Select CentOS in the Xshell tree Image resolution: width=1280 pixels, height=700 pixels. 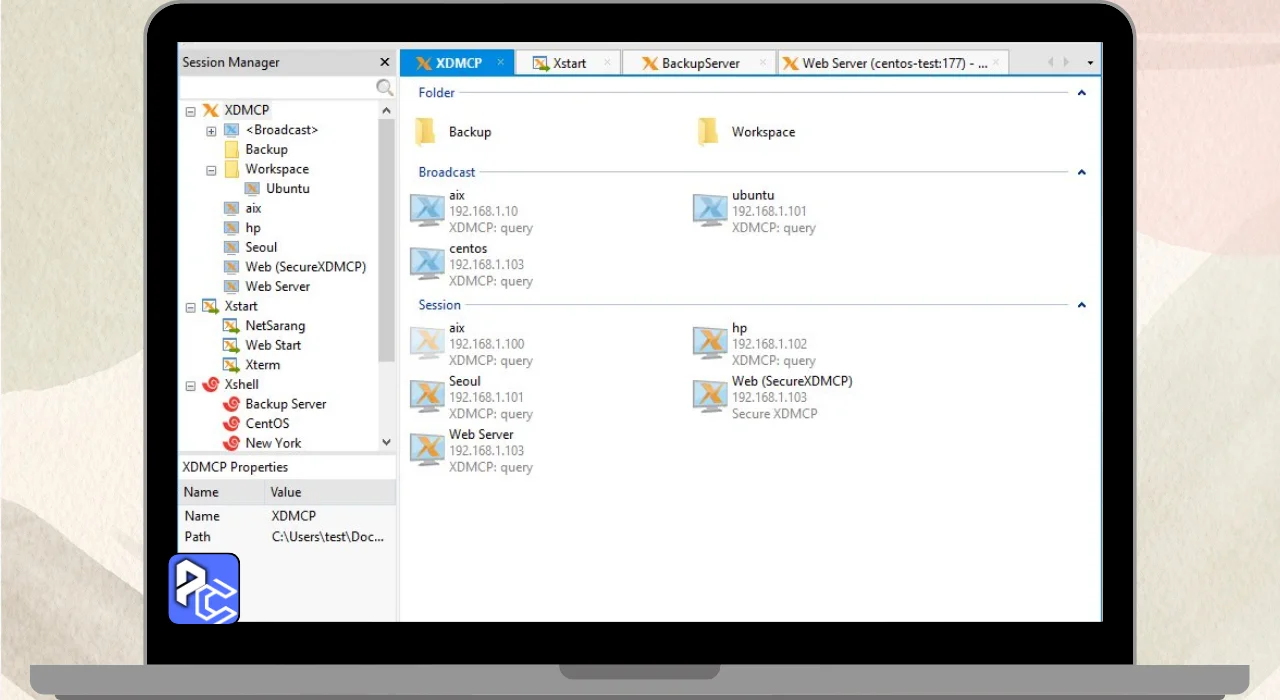coord(267,424)
